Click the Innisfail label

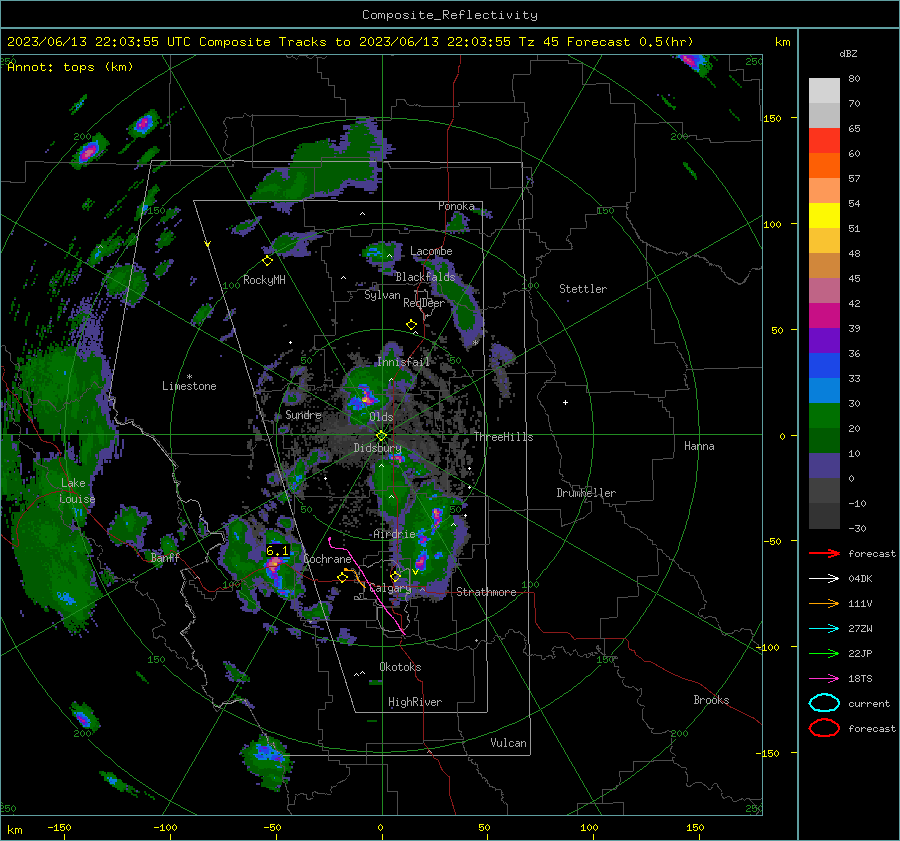click(x=403, y=362)
